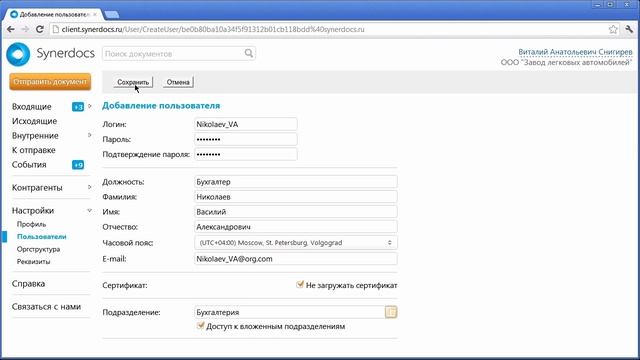Toggle Не загружать сертификат checkbox

pyautogui.click(x=300, y=284)
